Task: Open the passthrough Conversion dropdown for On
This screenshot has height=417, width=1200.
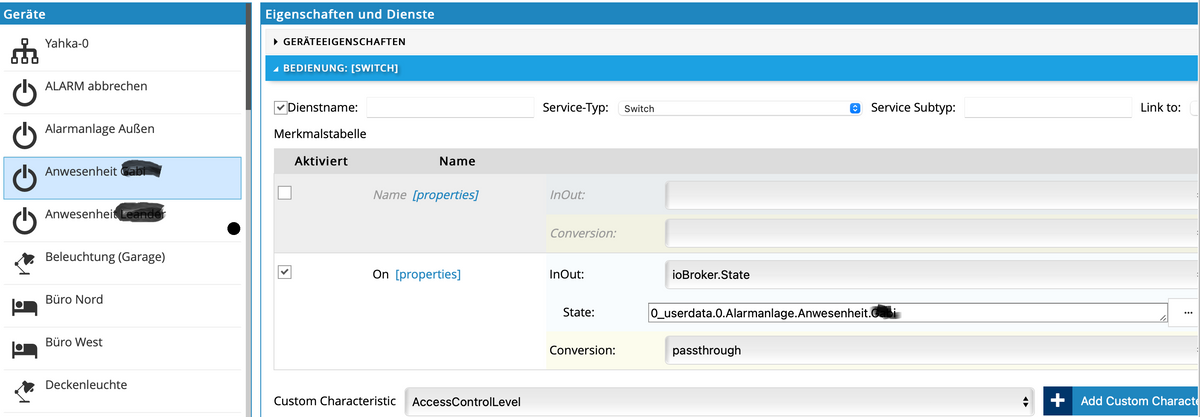Action: pyautogui.click(x=930, y=350)
